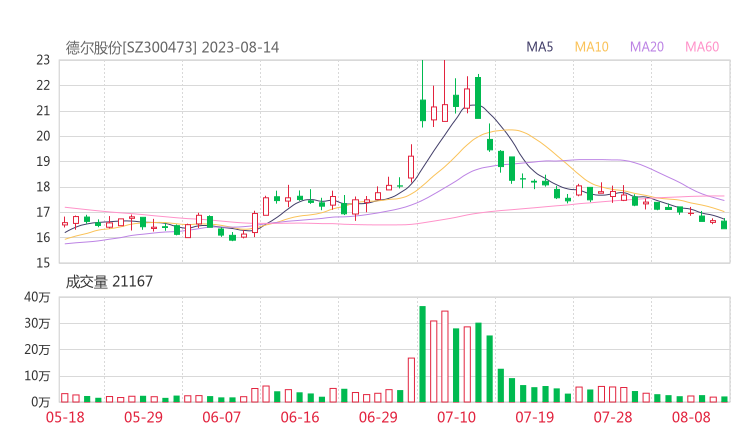Click the 07-19 date axis label
The height and width of the screenshot is (440, 740).
535,417
